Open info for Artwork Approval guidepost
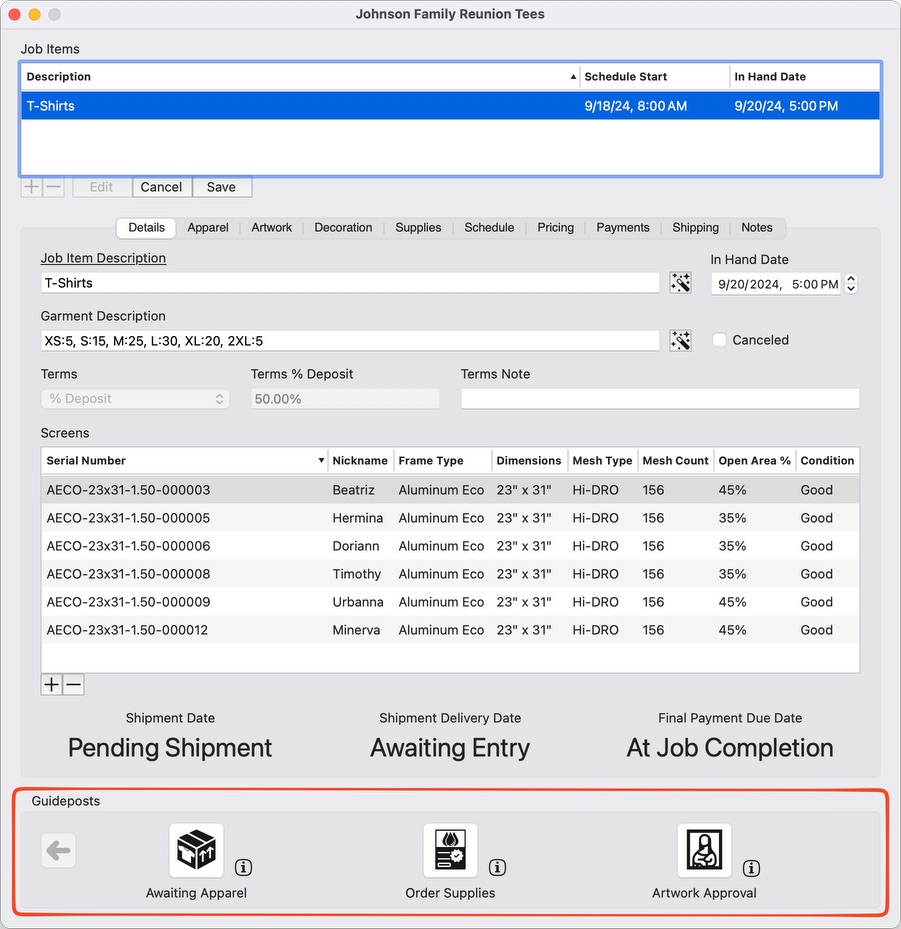The image size is (901, 929). coord(751,868)
